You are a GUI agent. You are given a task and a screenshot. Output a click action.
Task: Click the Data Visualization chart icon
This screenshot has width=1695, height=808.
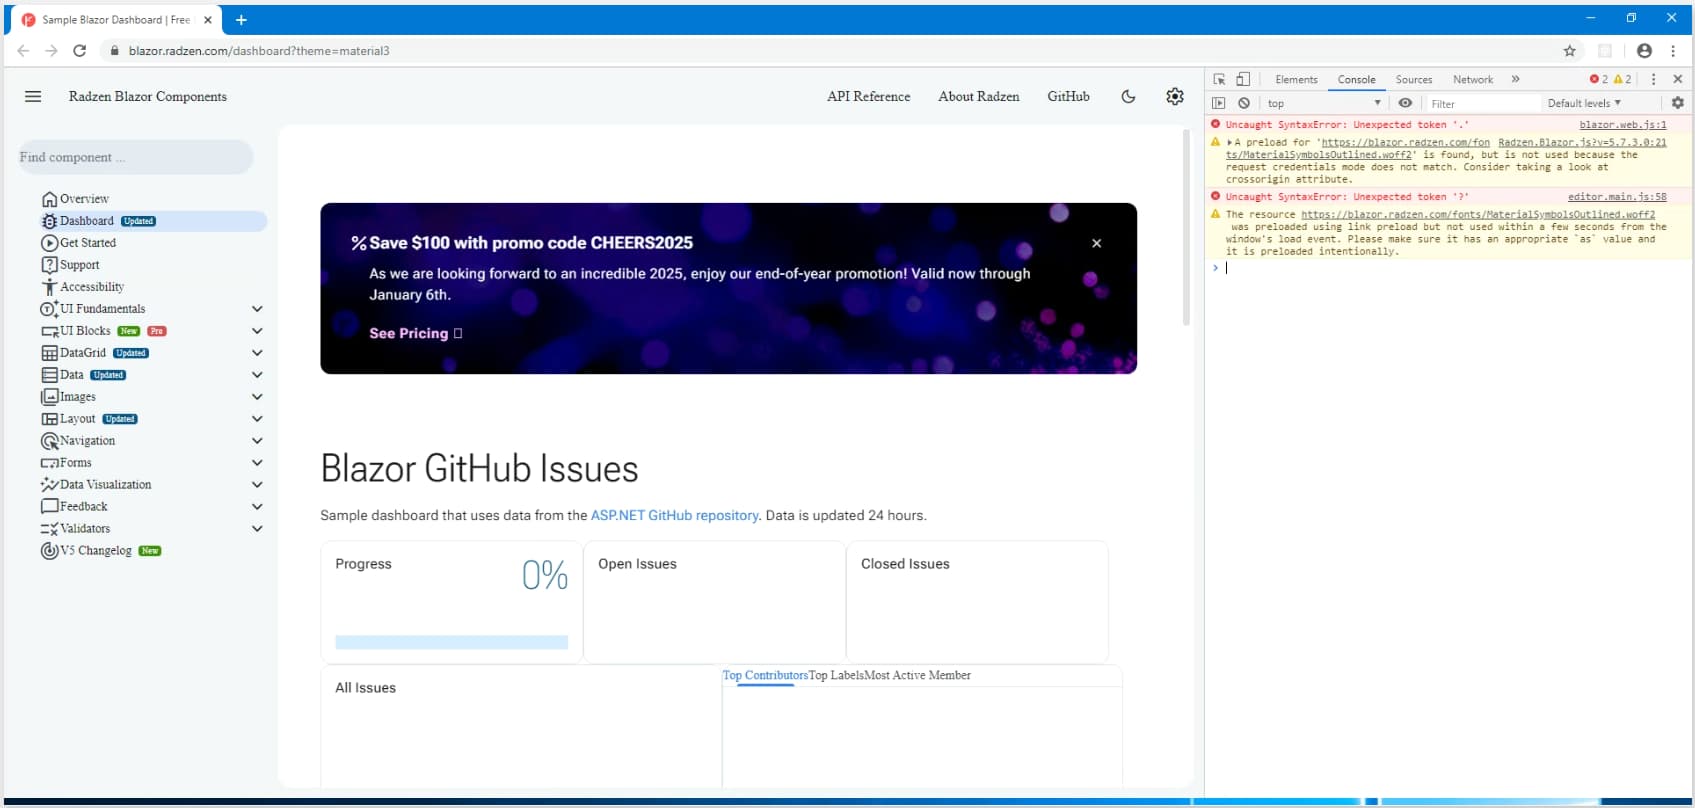point(49,485)
